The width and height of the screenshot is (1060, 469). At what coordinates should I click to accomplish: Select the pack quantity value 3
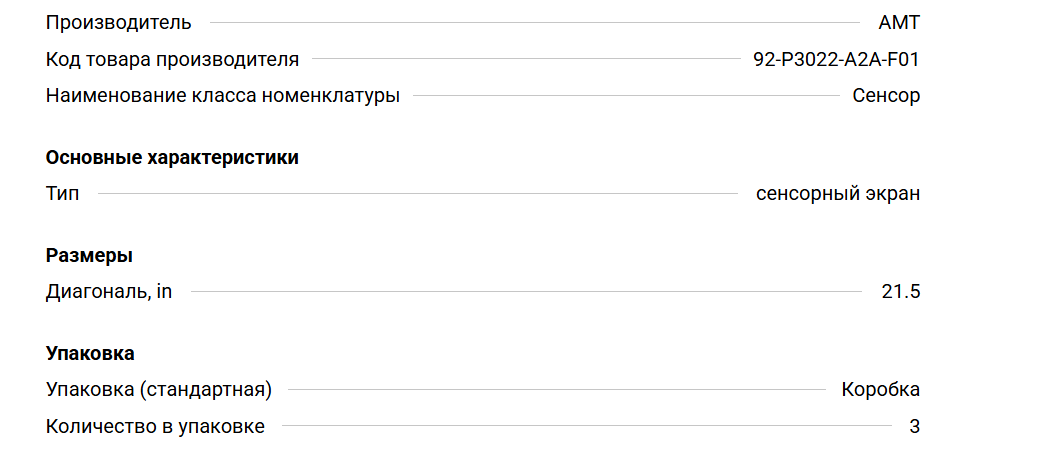914,427
